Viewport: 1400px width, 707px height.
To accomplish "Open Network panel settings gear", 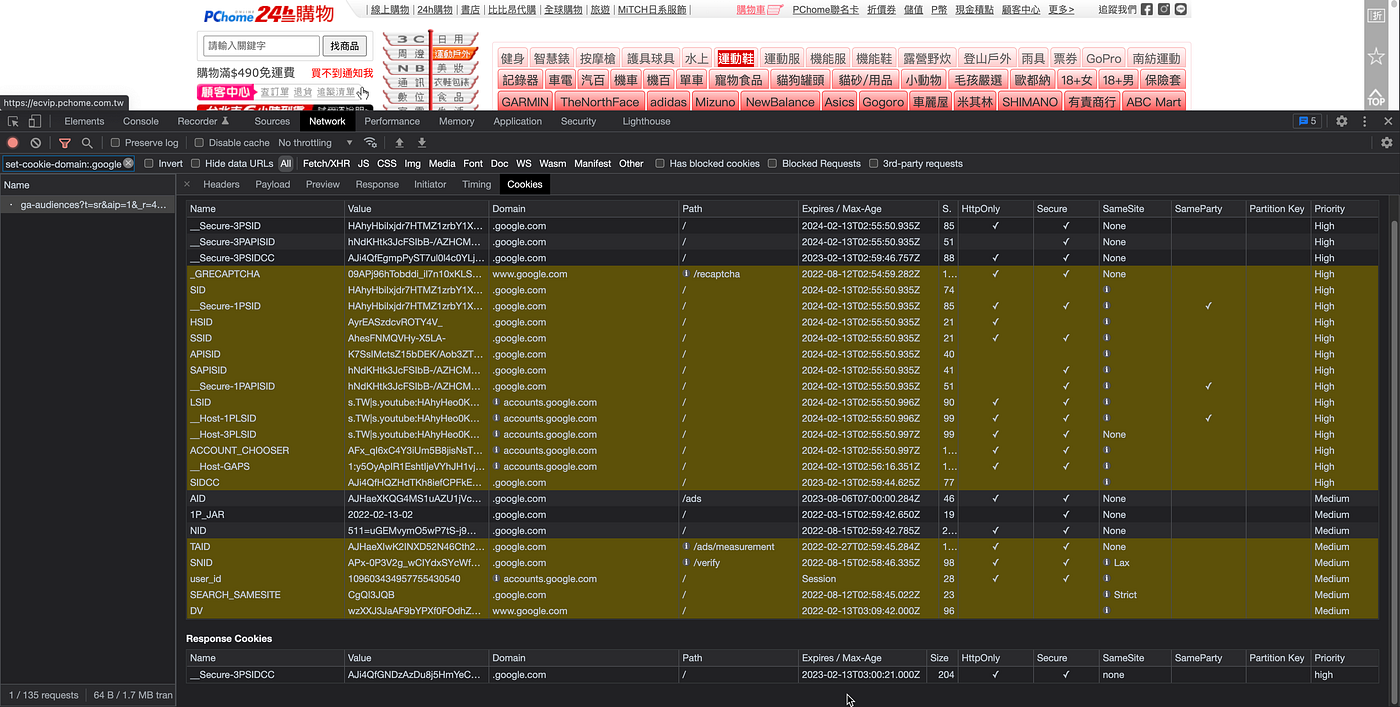I will pos(1386,143).
